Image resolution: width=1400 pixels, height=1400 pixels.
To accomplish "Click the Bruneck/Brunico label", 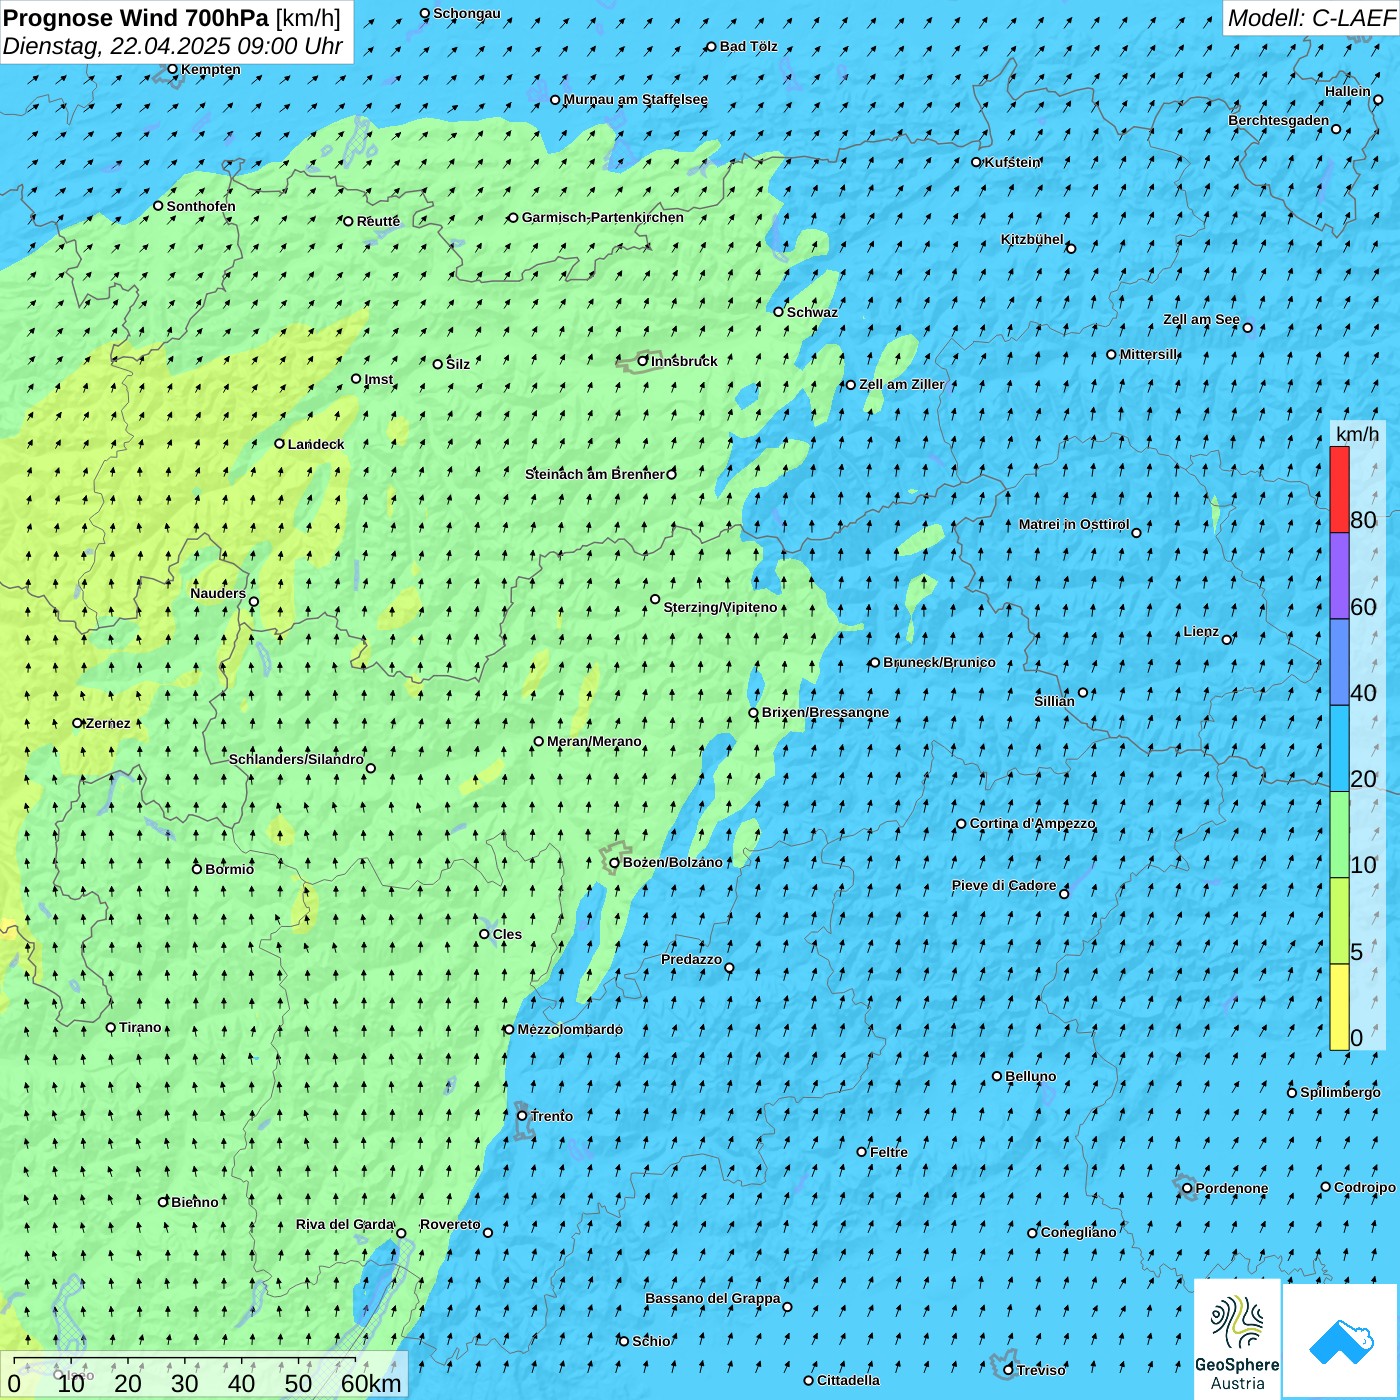I will coord(939,662).
